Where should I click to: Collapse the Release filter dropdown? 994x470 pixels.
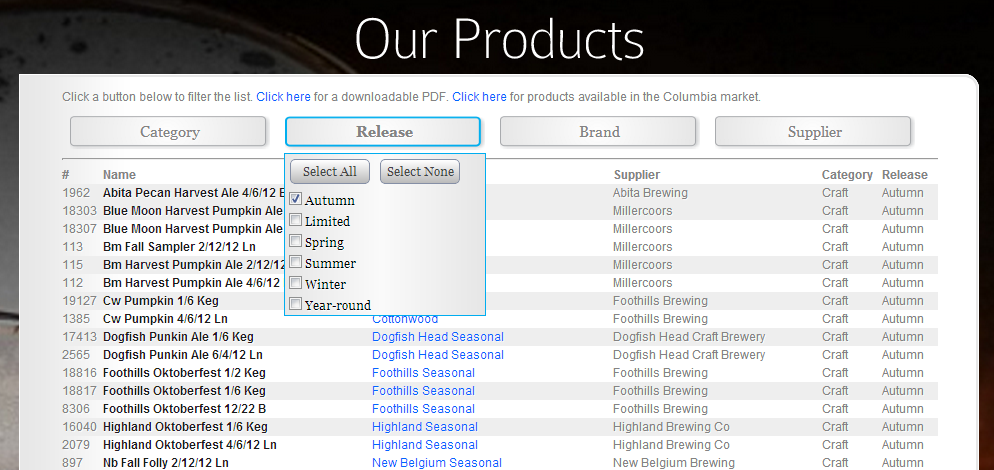(x=383, y=131)
